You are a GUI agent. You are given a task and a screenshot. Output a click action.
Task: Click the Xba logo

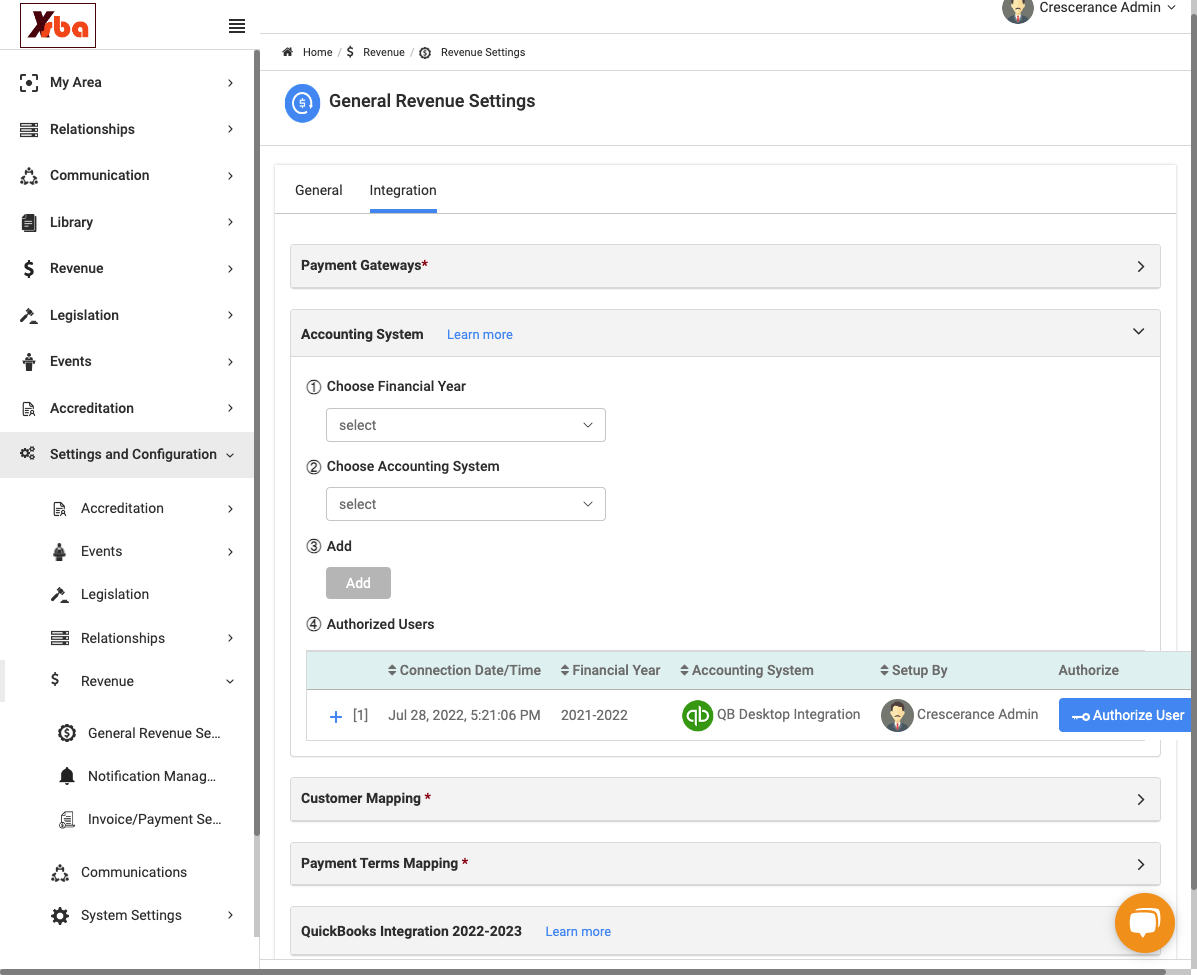58,25
